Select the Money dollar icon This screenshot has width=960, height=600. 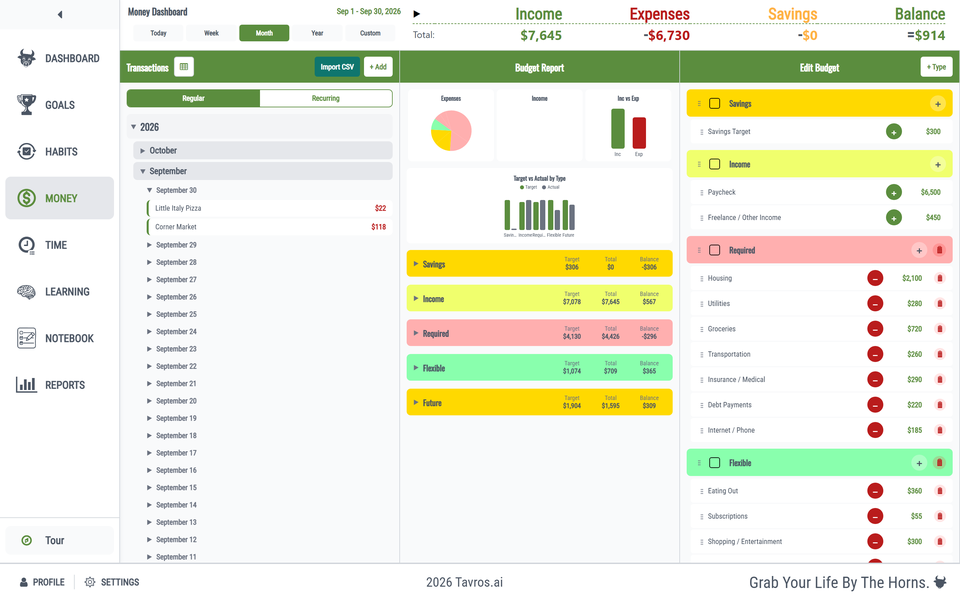tap(26, 198)
